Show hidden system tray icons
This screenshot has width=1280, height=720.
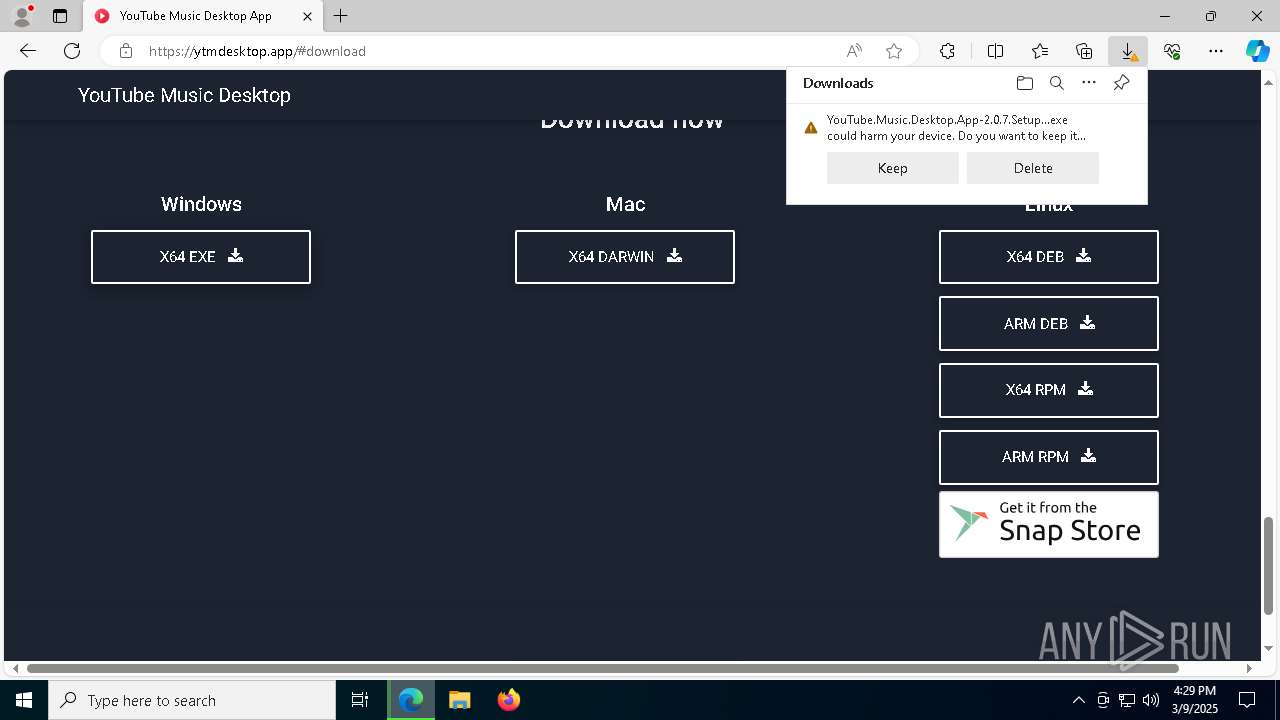tap(1078, 700)
